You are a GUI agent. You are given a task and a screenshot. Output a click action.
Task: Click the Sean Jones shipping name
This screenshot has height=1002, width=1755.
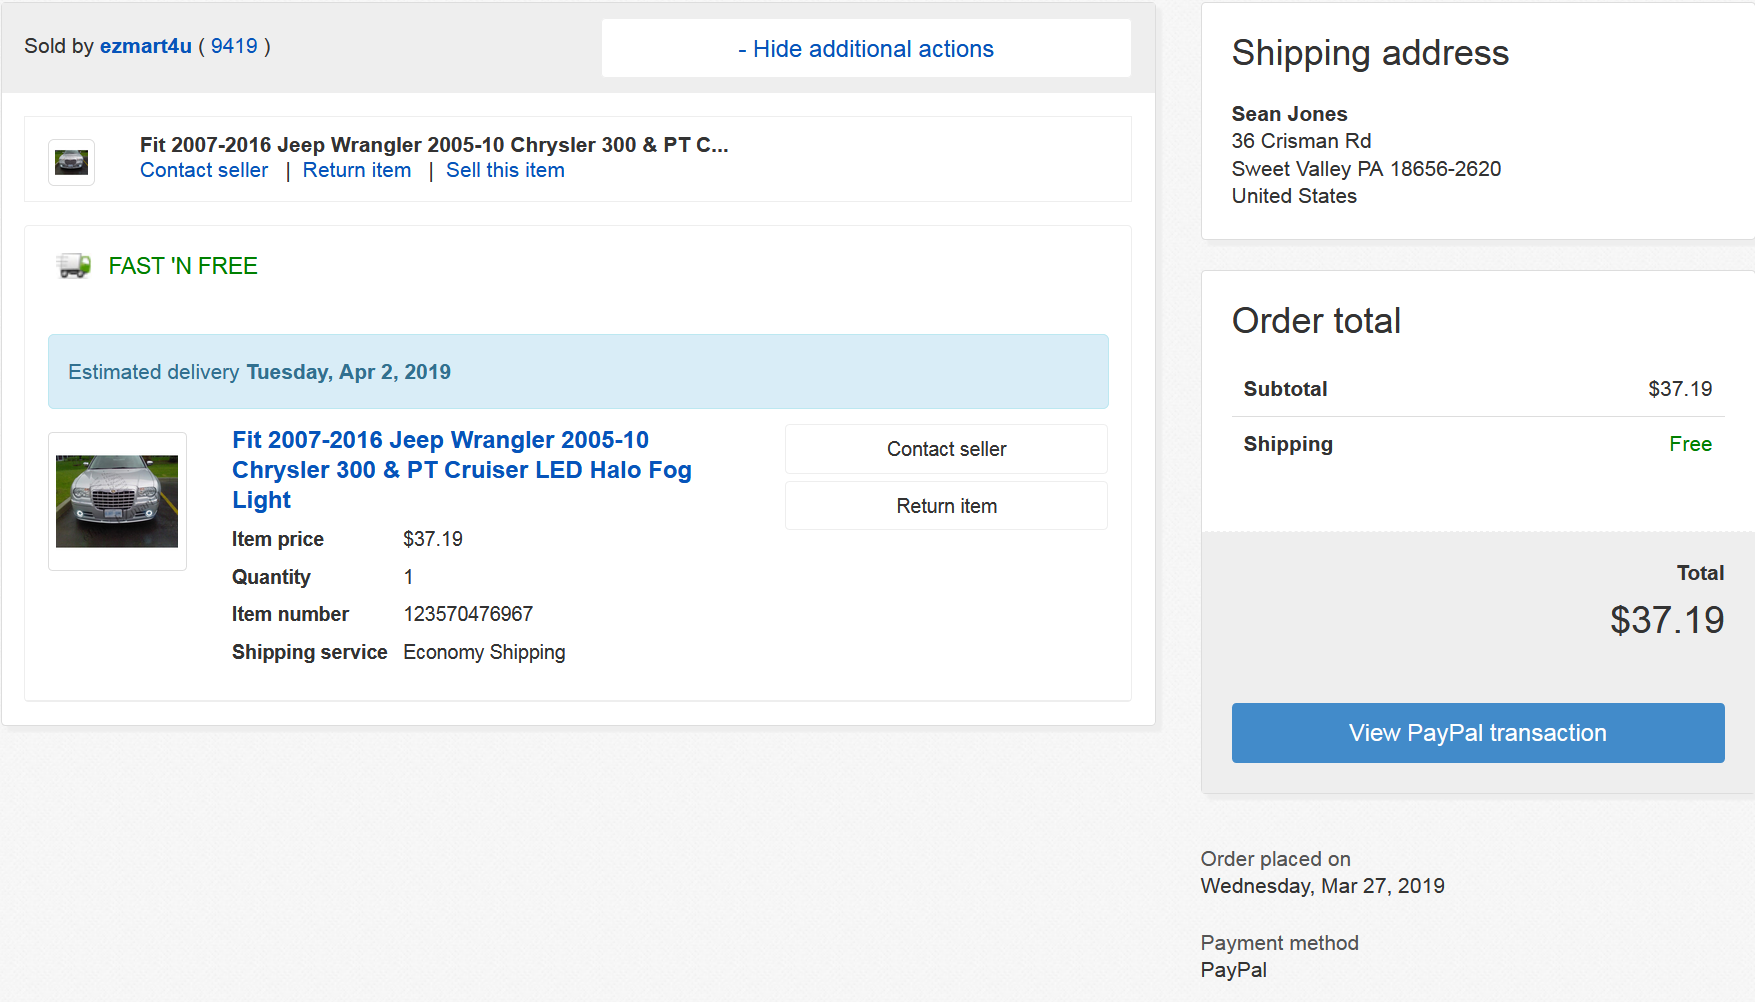click(x=1290, y=114)
